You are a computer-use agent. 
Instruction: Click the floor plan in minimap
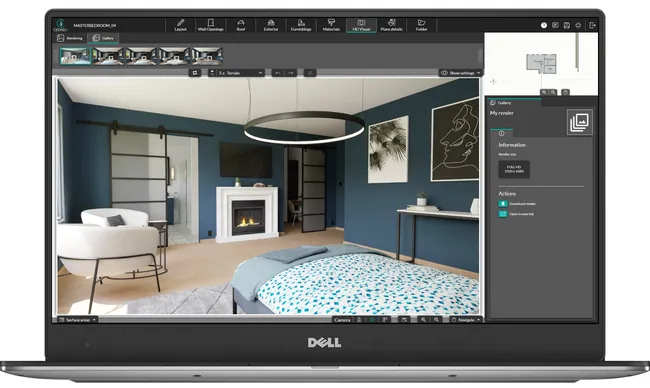[x=541, y=64]
